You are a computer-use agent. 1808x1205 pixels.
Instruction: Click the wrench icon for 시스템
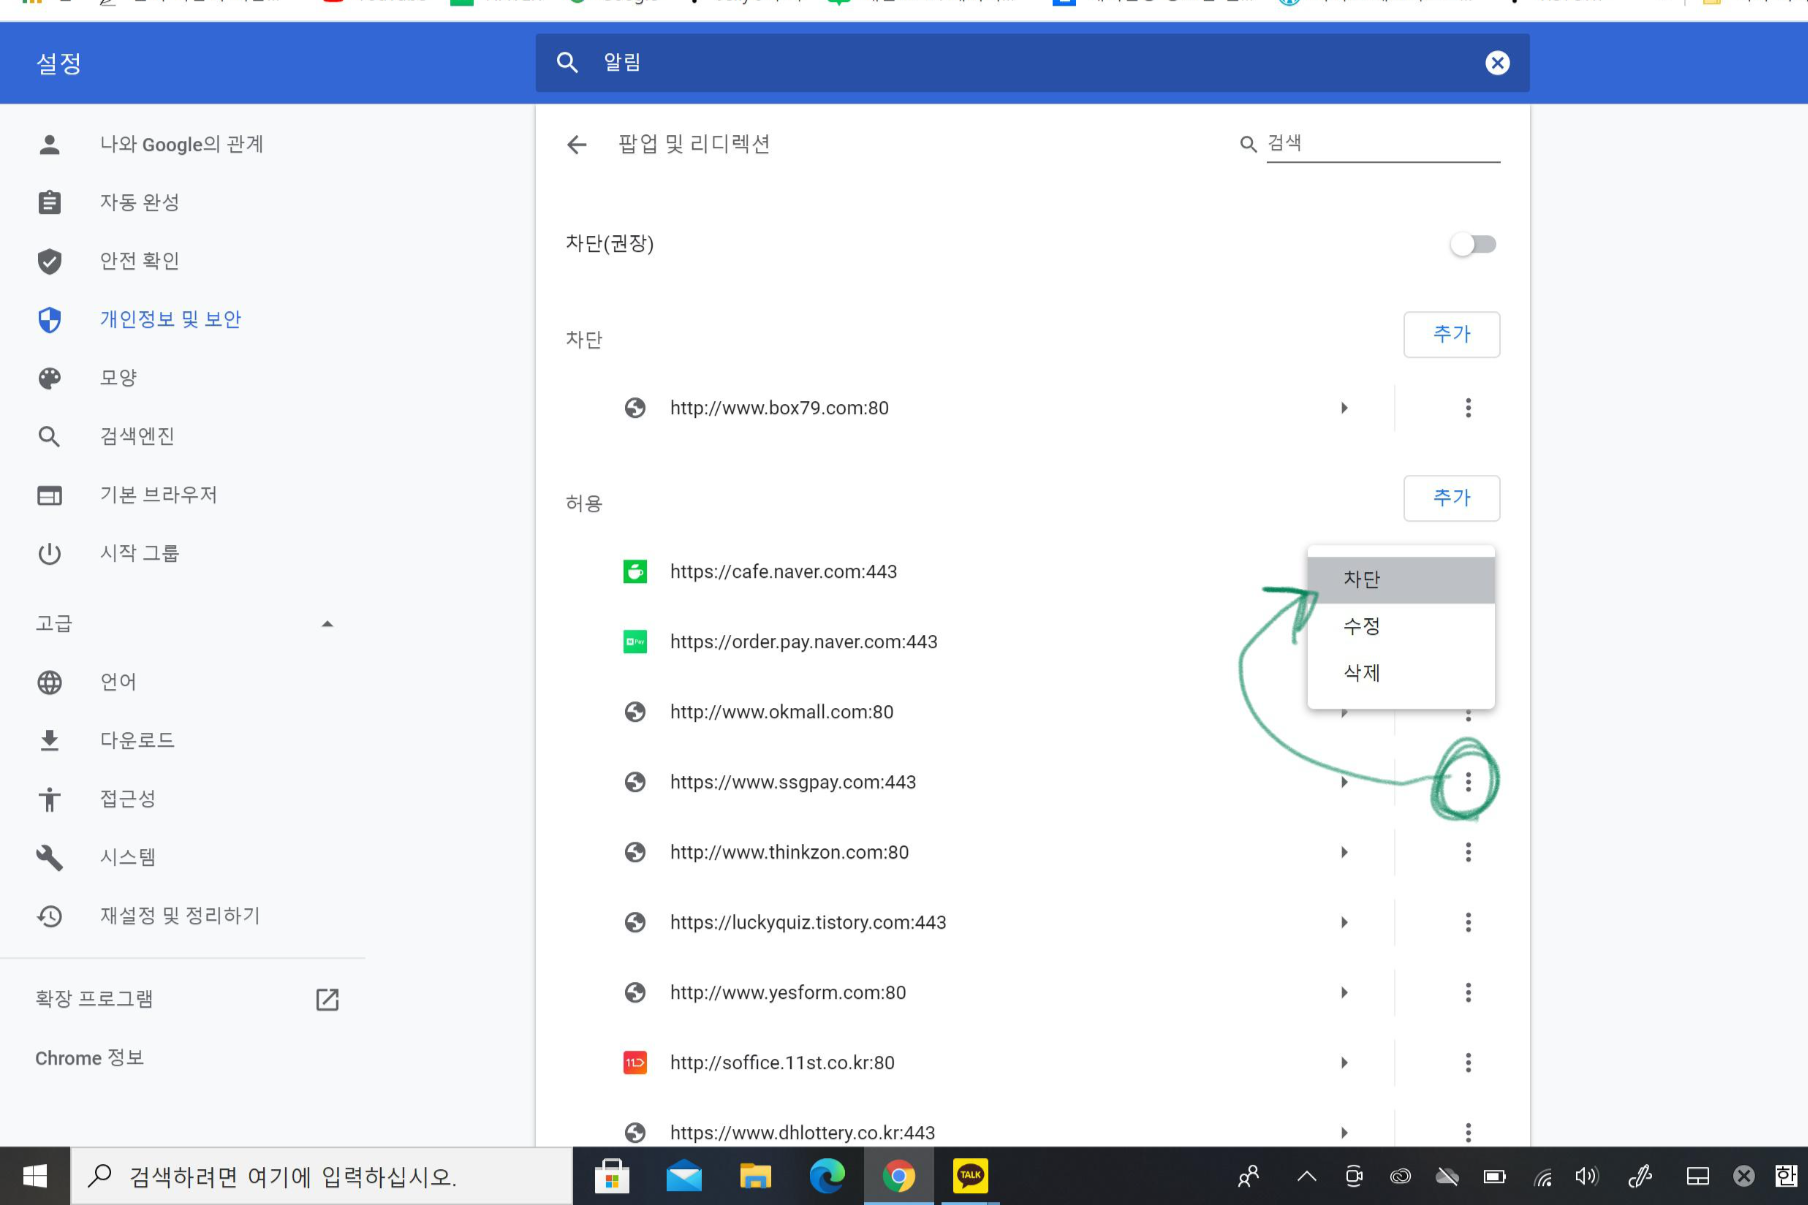coord(49,857)
